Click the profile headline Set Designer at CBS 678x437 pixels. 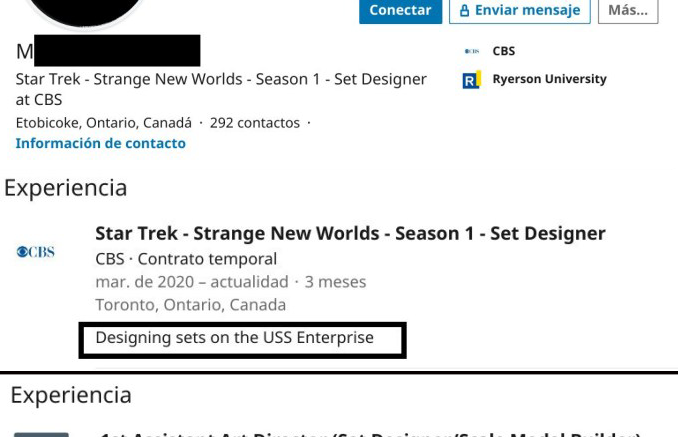pyautogui.click(x=221, y=89)
